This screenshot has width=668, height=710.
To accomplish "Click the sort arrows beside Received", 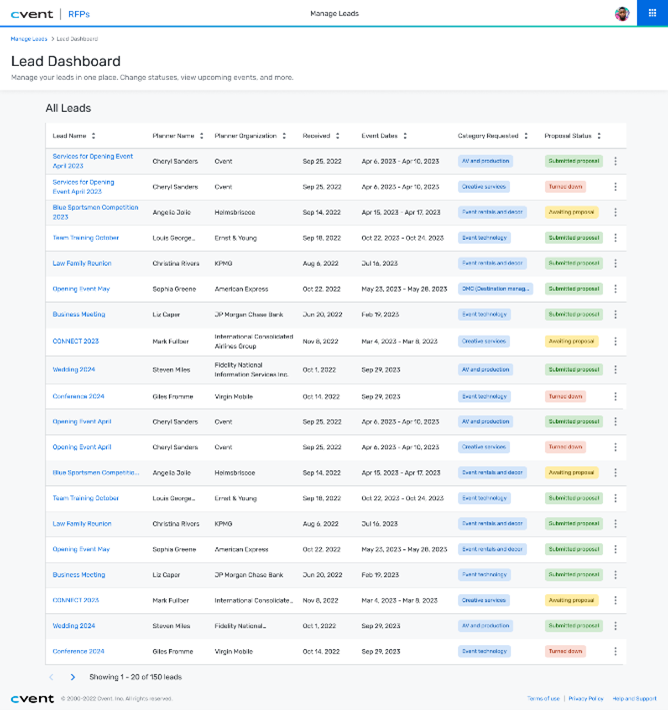I will click(337, 136).
